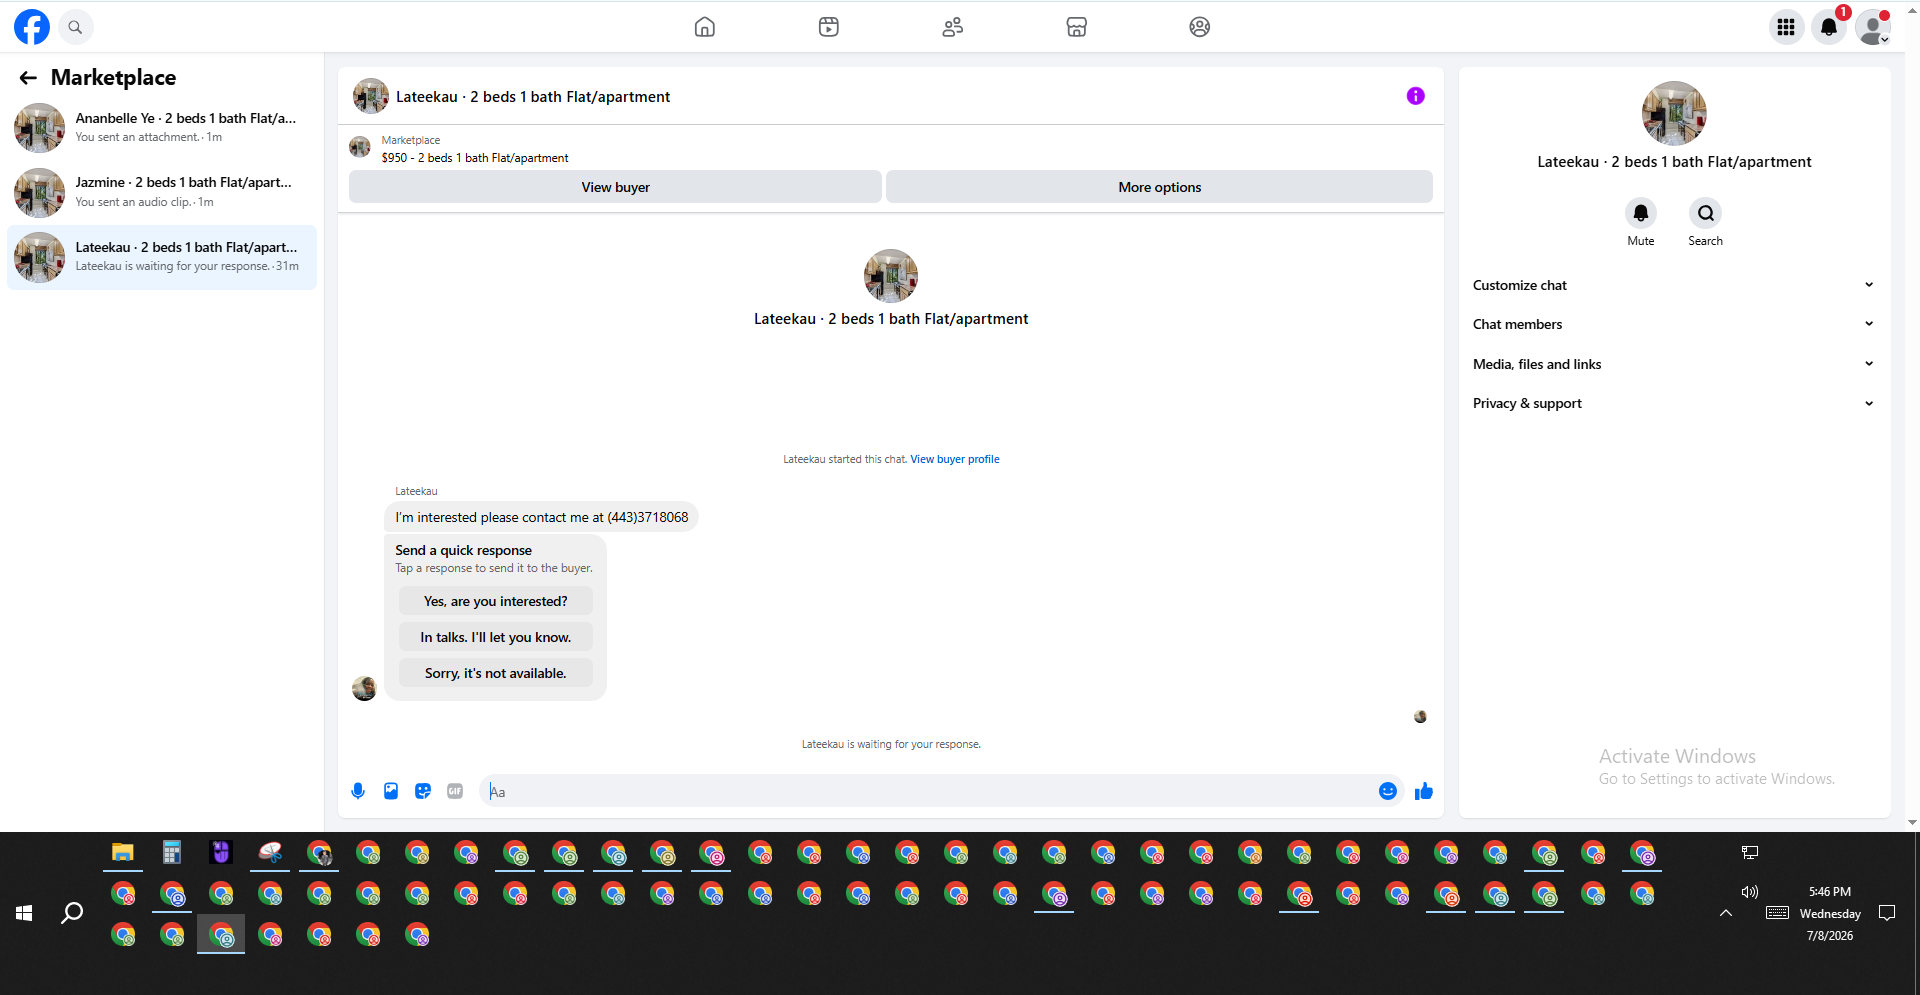Open the Facebook menu grid icon

[x=1786, y=27]
